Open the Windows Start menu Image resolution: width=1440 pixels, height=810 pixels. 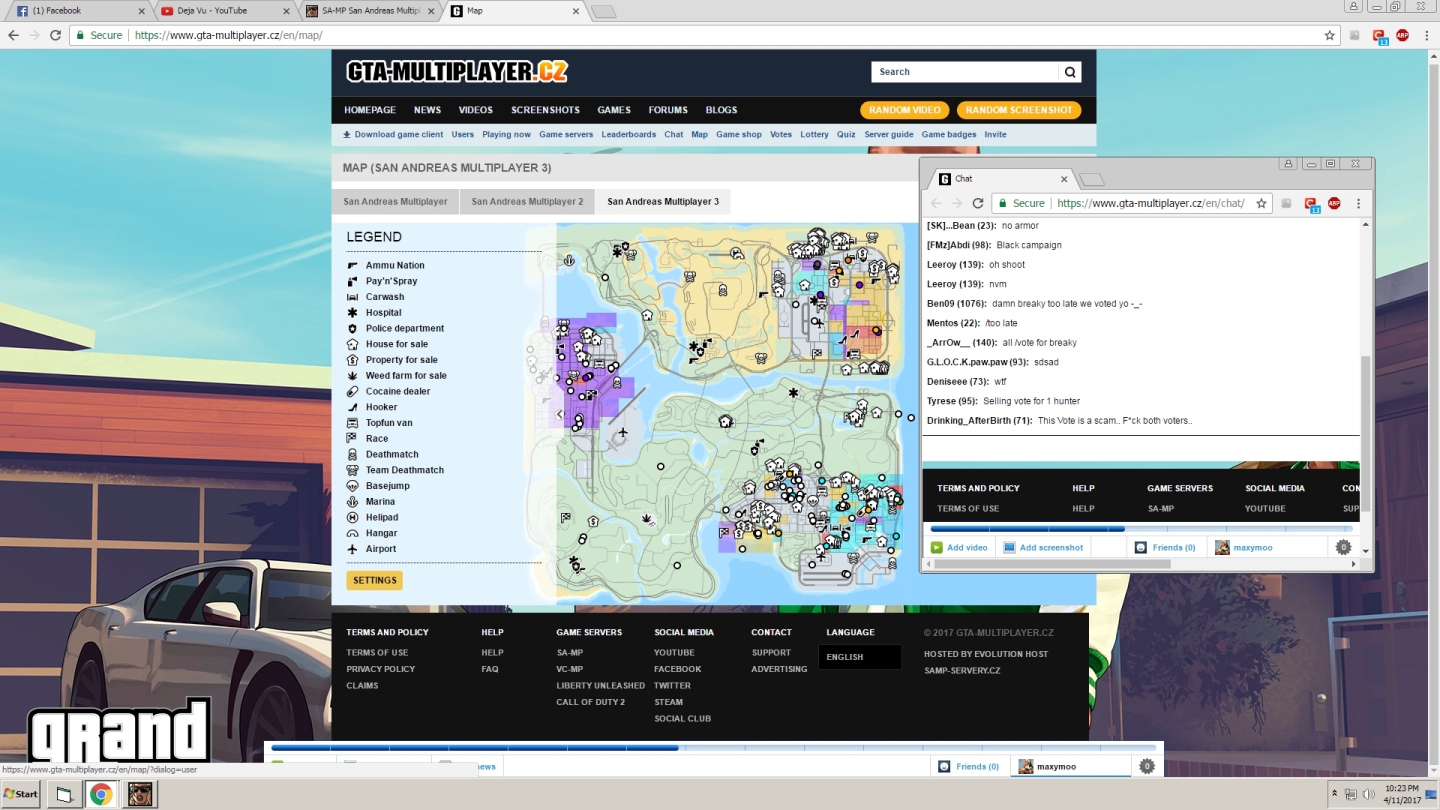coord(20,795)
